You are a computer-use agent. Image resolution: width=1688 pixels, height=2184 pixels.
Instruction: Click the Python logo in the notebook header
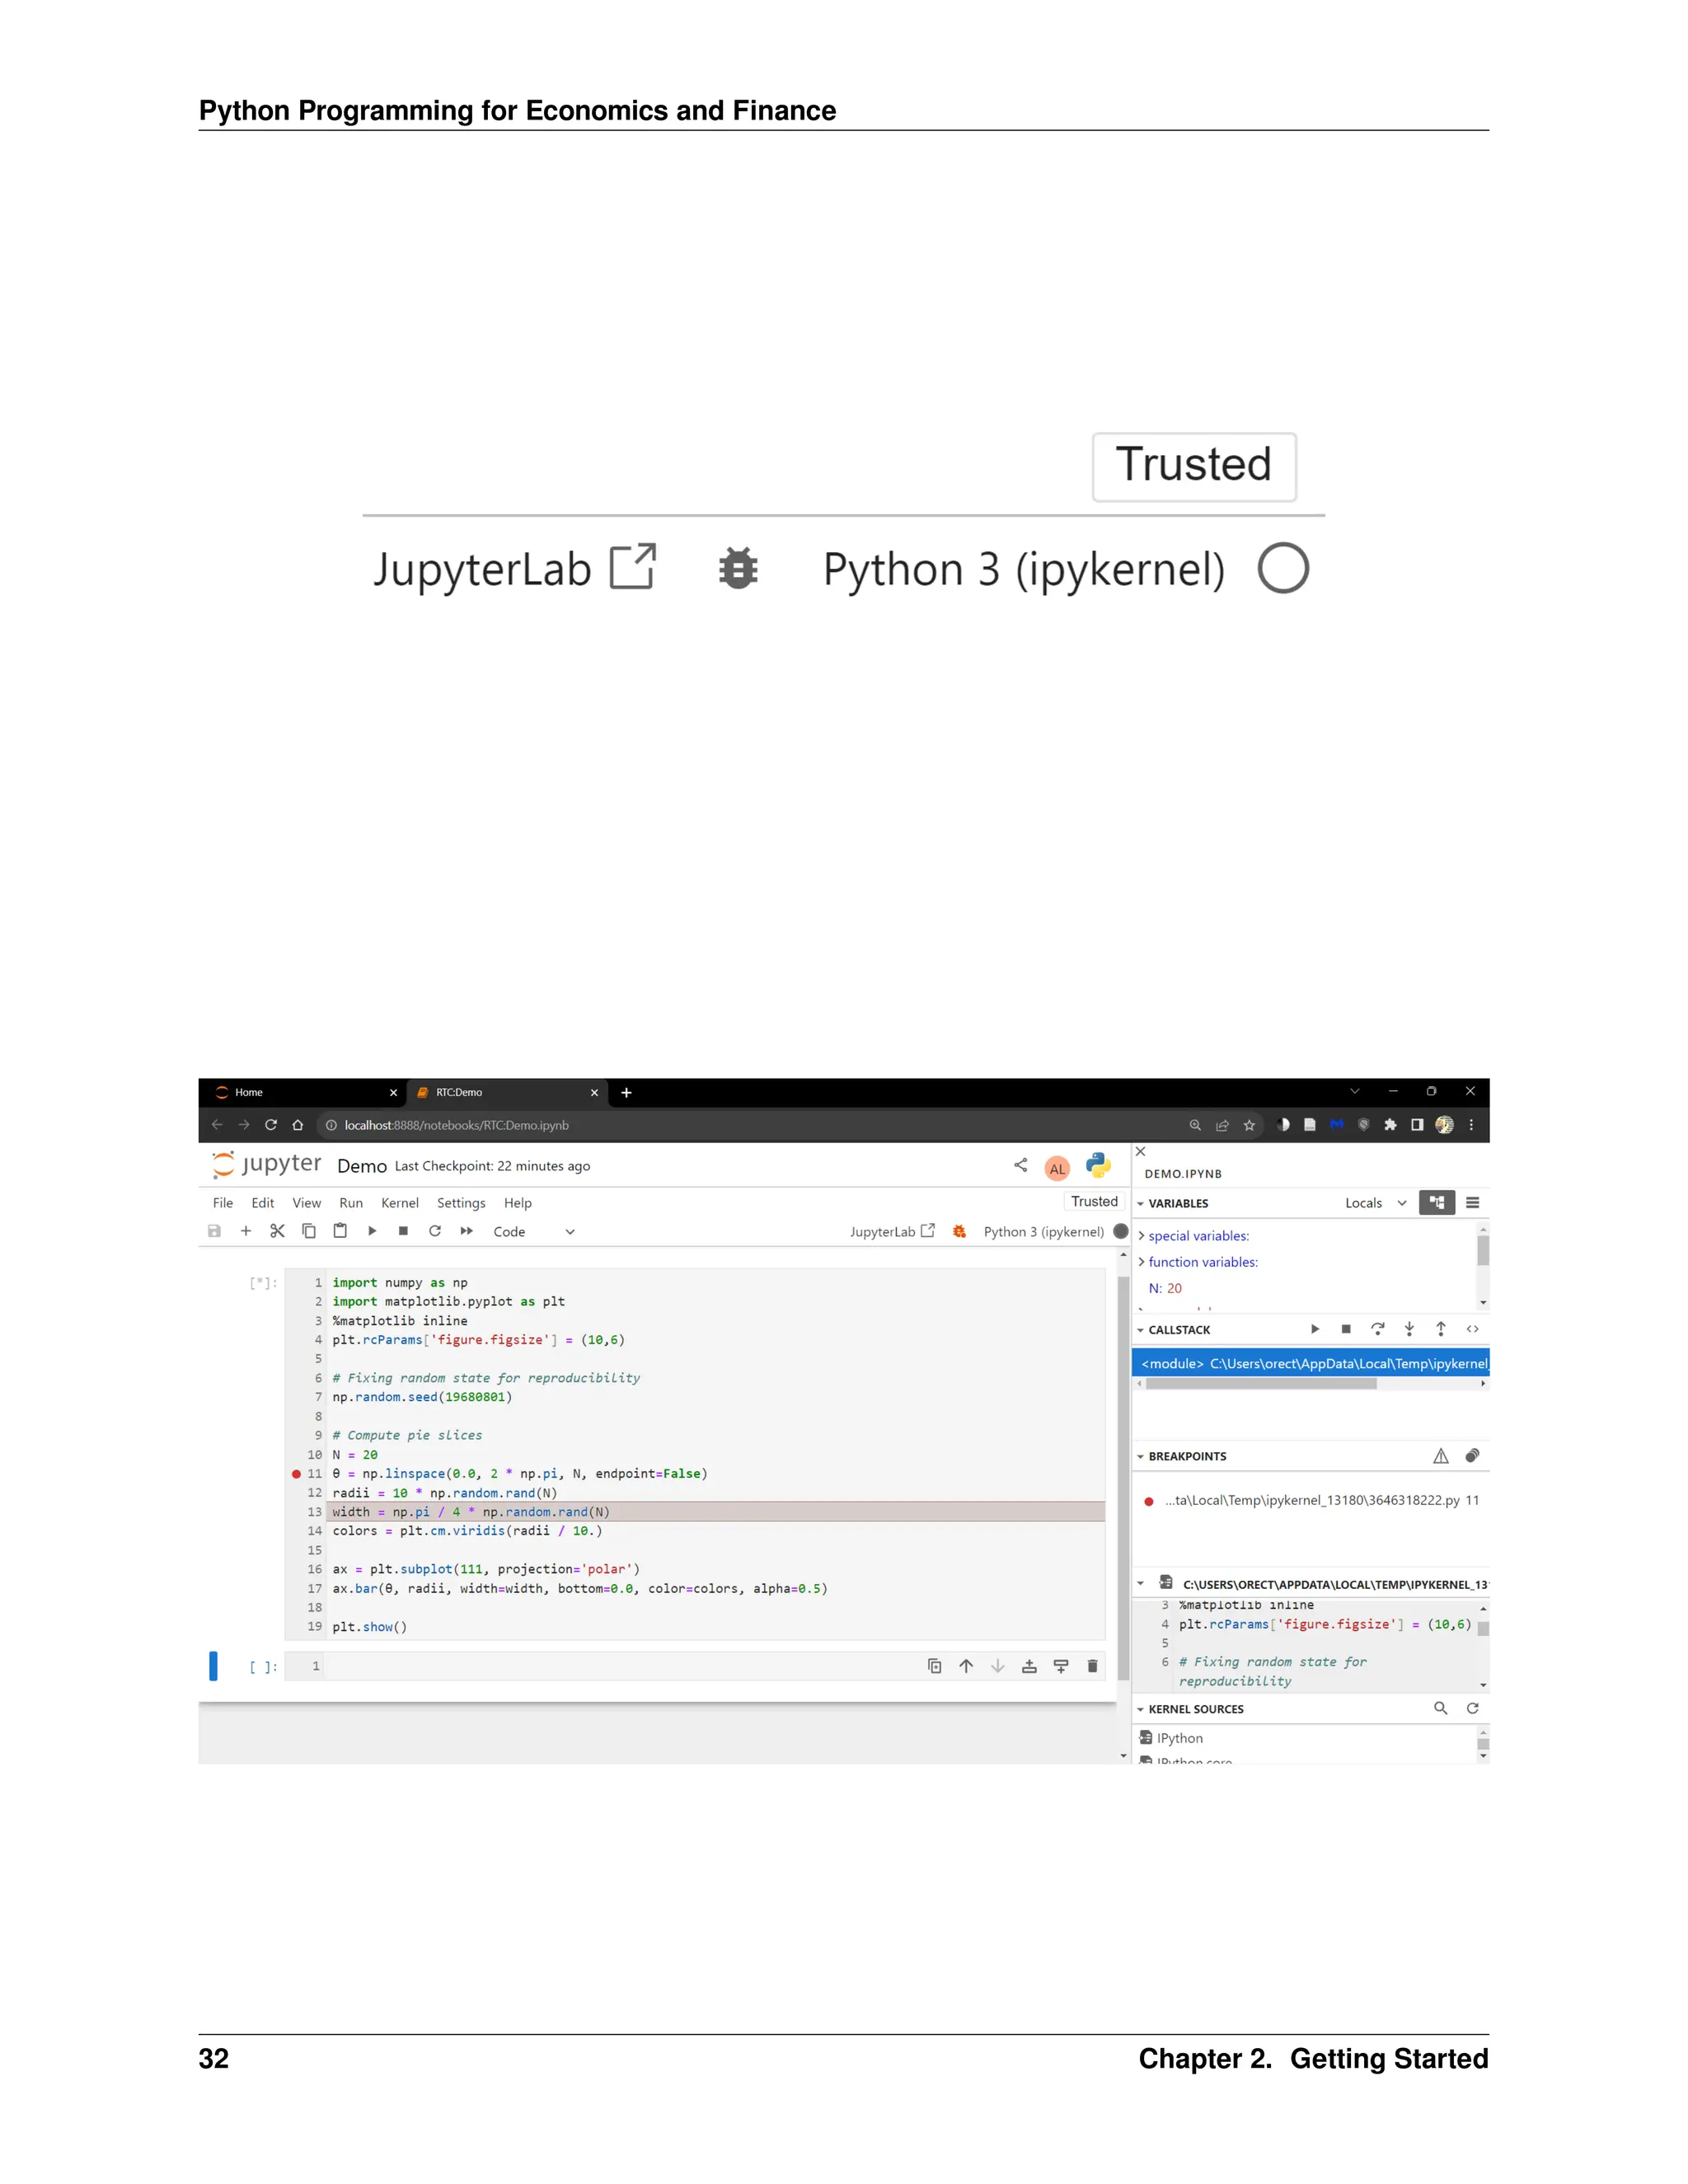1098,1165
